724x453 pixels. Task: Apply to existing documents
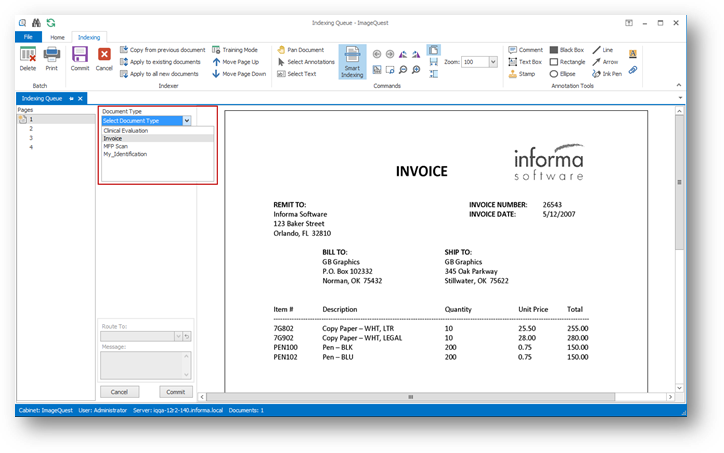160,62
